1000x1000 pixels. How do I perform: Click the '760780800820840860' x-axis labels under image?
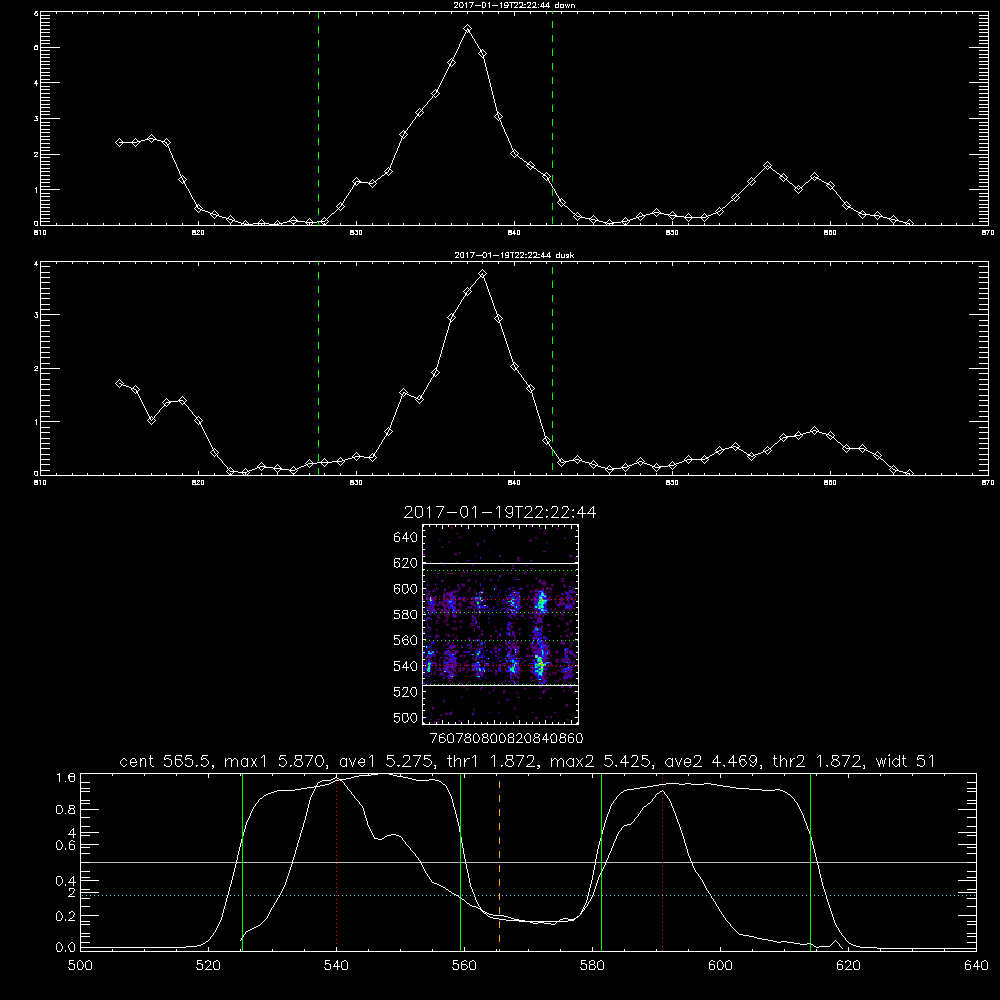tap(506, 738)
